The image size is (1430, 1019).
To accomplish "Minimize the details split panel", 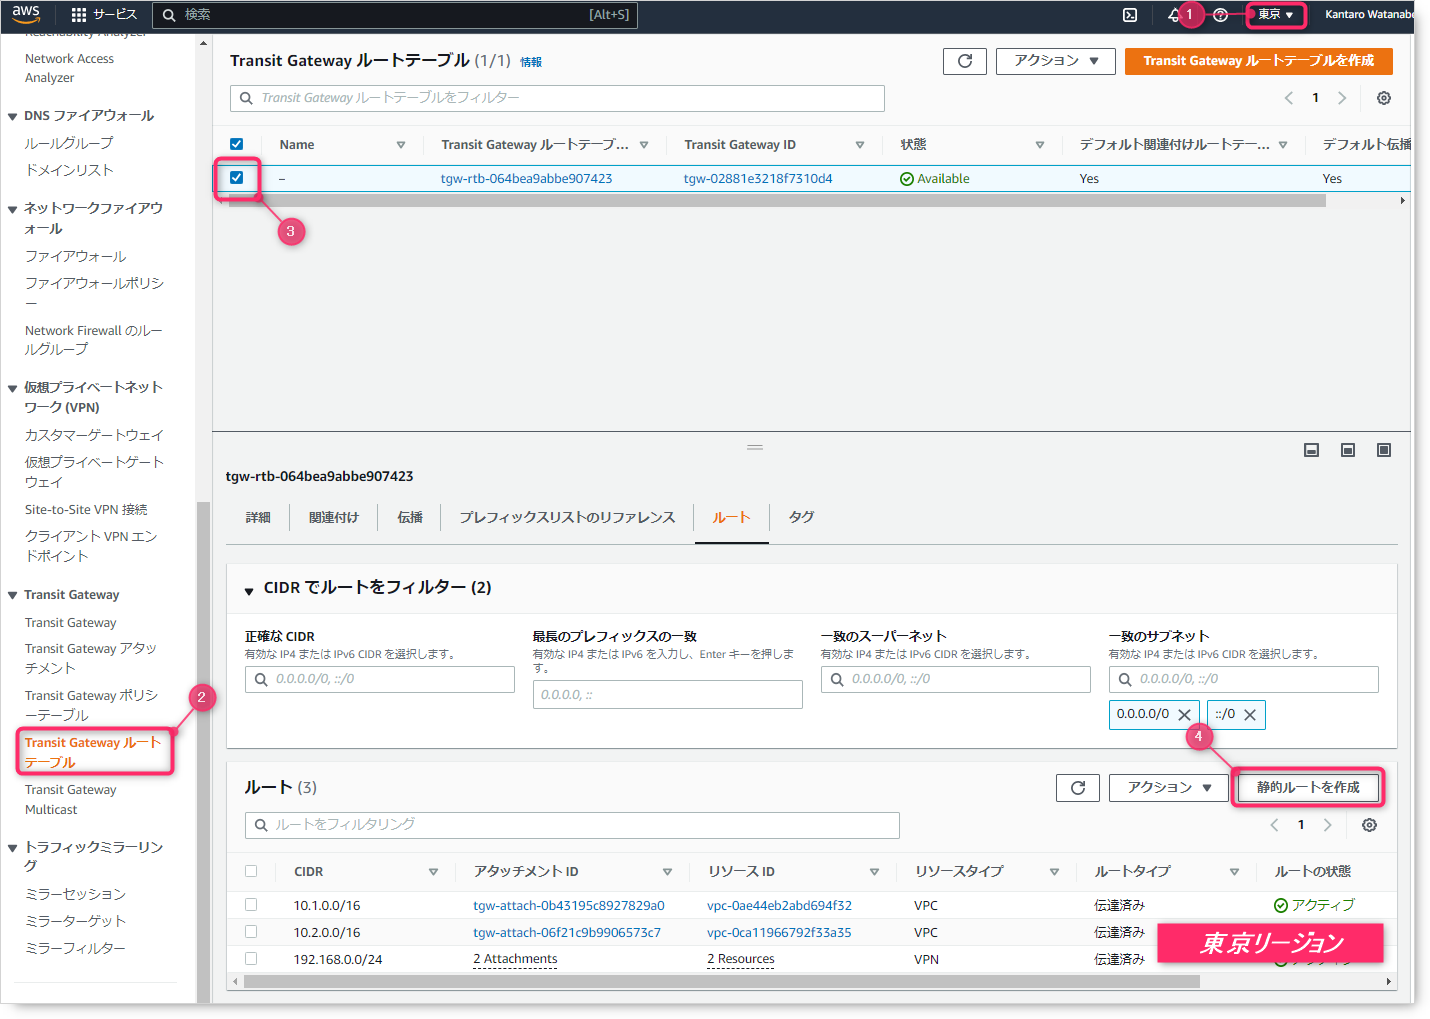I will pos(1312,451).
